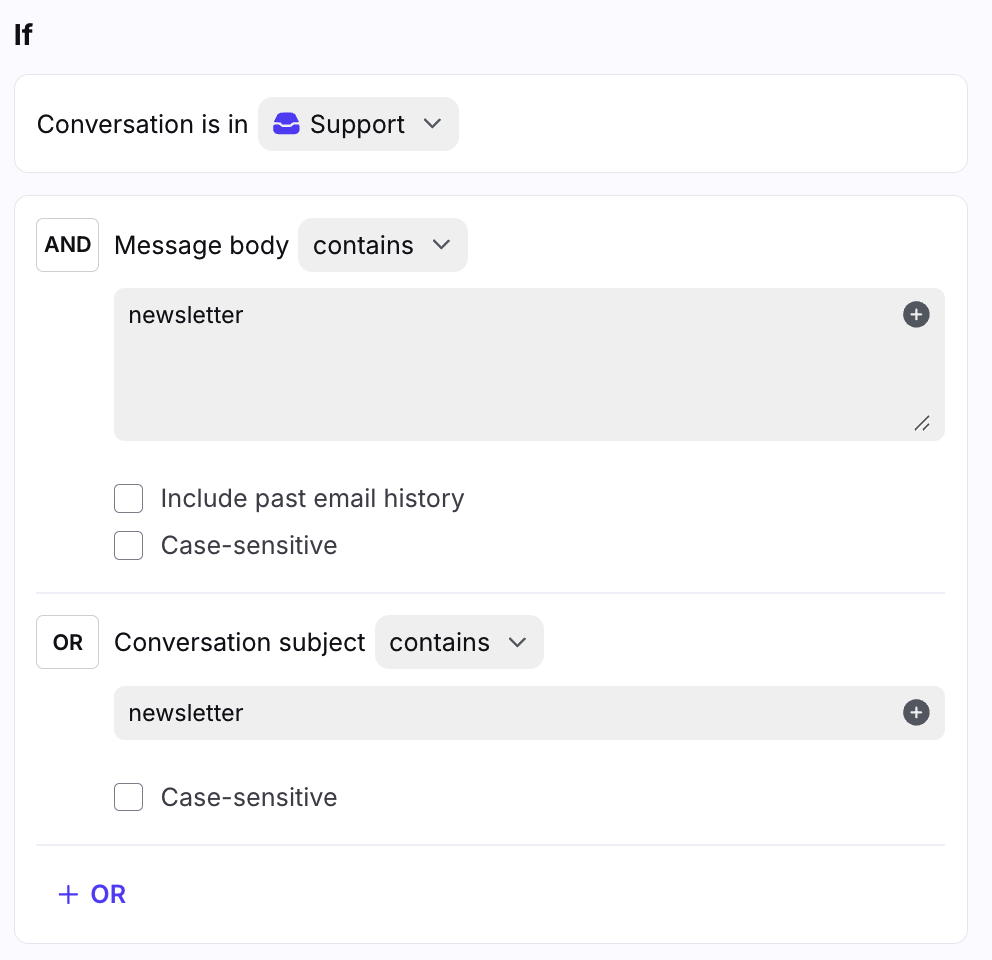Click plus icon in conversation subject field

[916, 713]
